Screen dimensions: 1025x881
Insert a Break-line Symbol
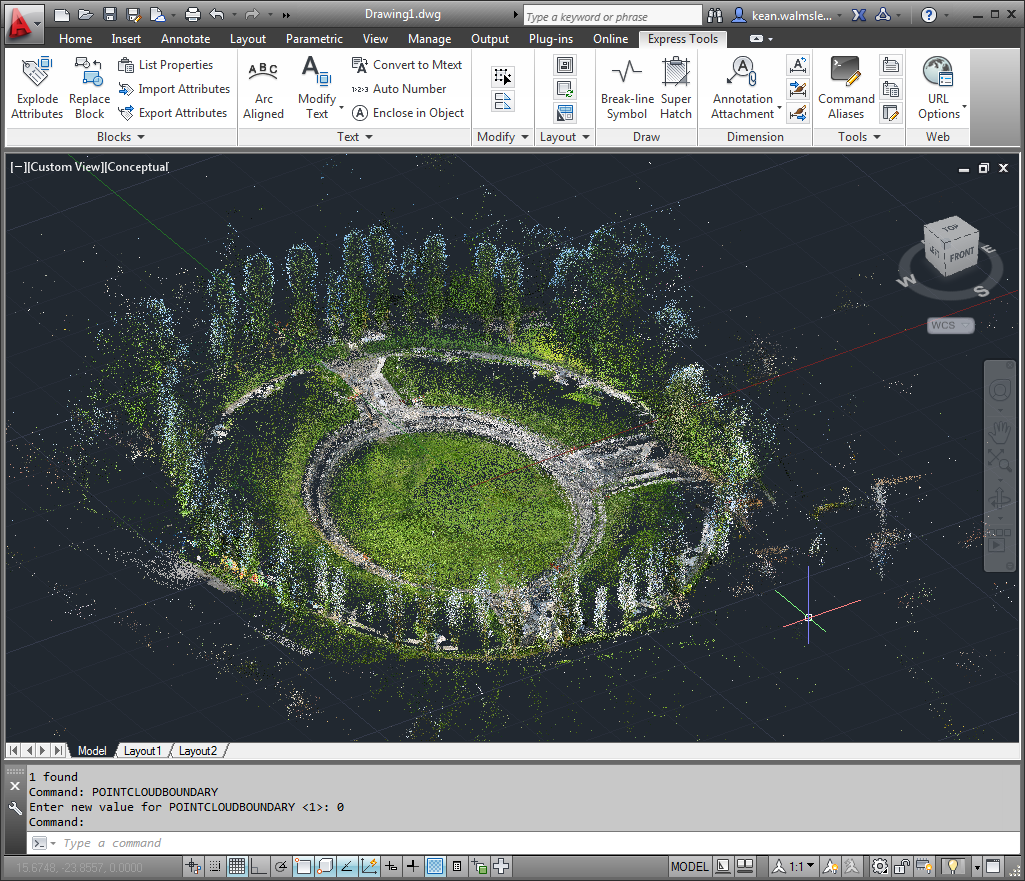(627, 88)
